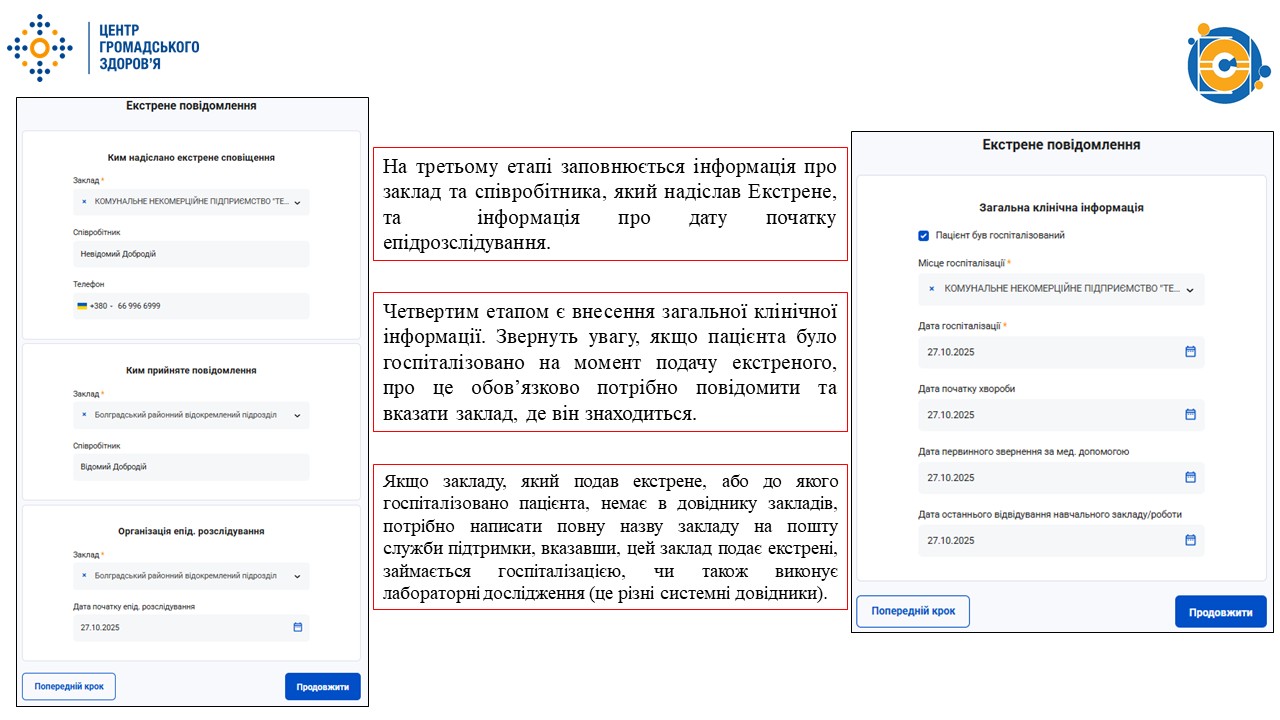
Task: Open calendar icon for Дата початку хвороби
Action: click(1189, 414)
